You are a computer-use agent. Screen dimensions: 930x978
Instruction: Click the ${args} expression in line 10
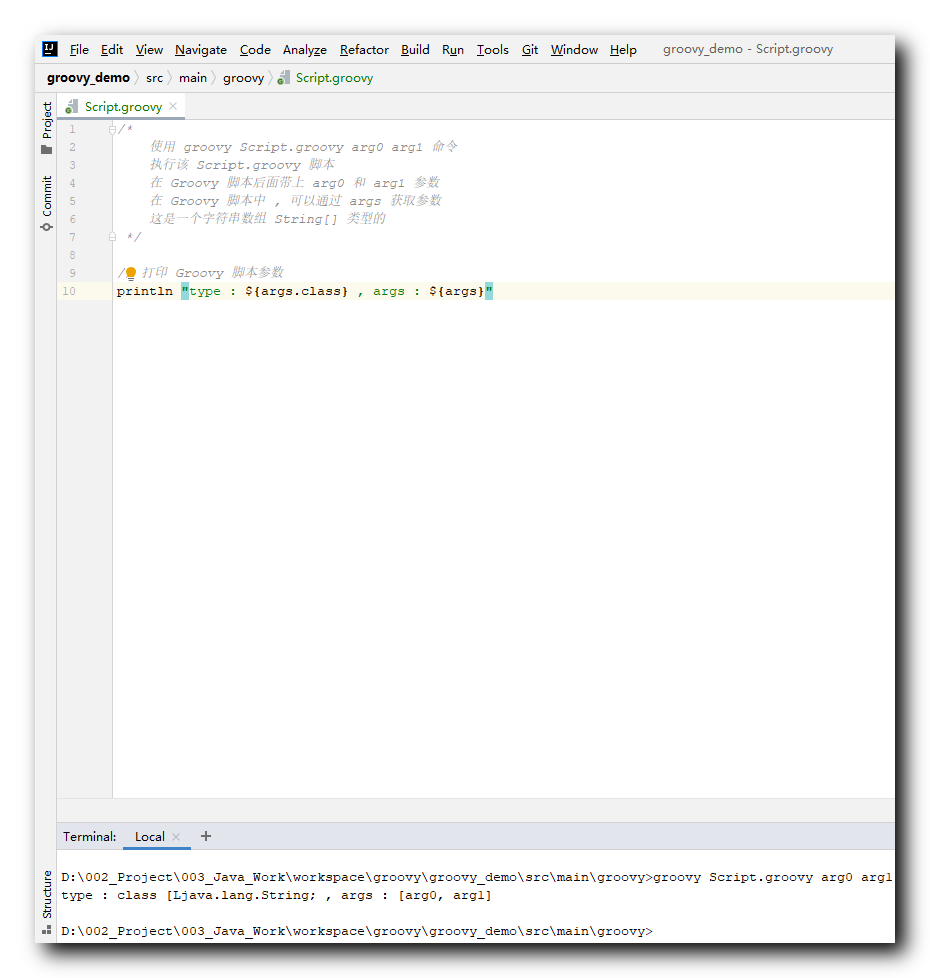[x=457, y=291]
